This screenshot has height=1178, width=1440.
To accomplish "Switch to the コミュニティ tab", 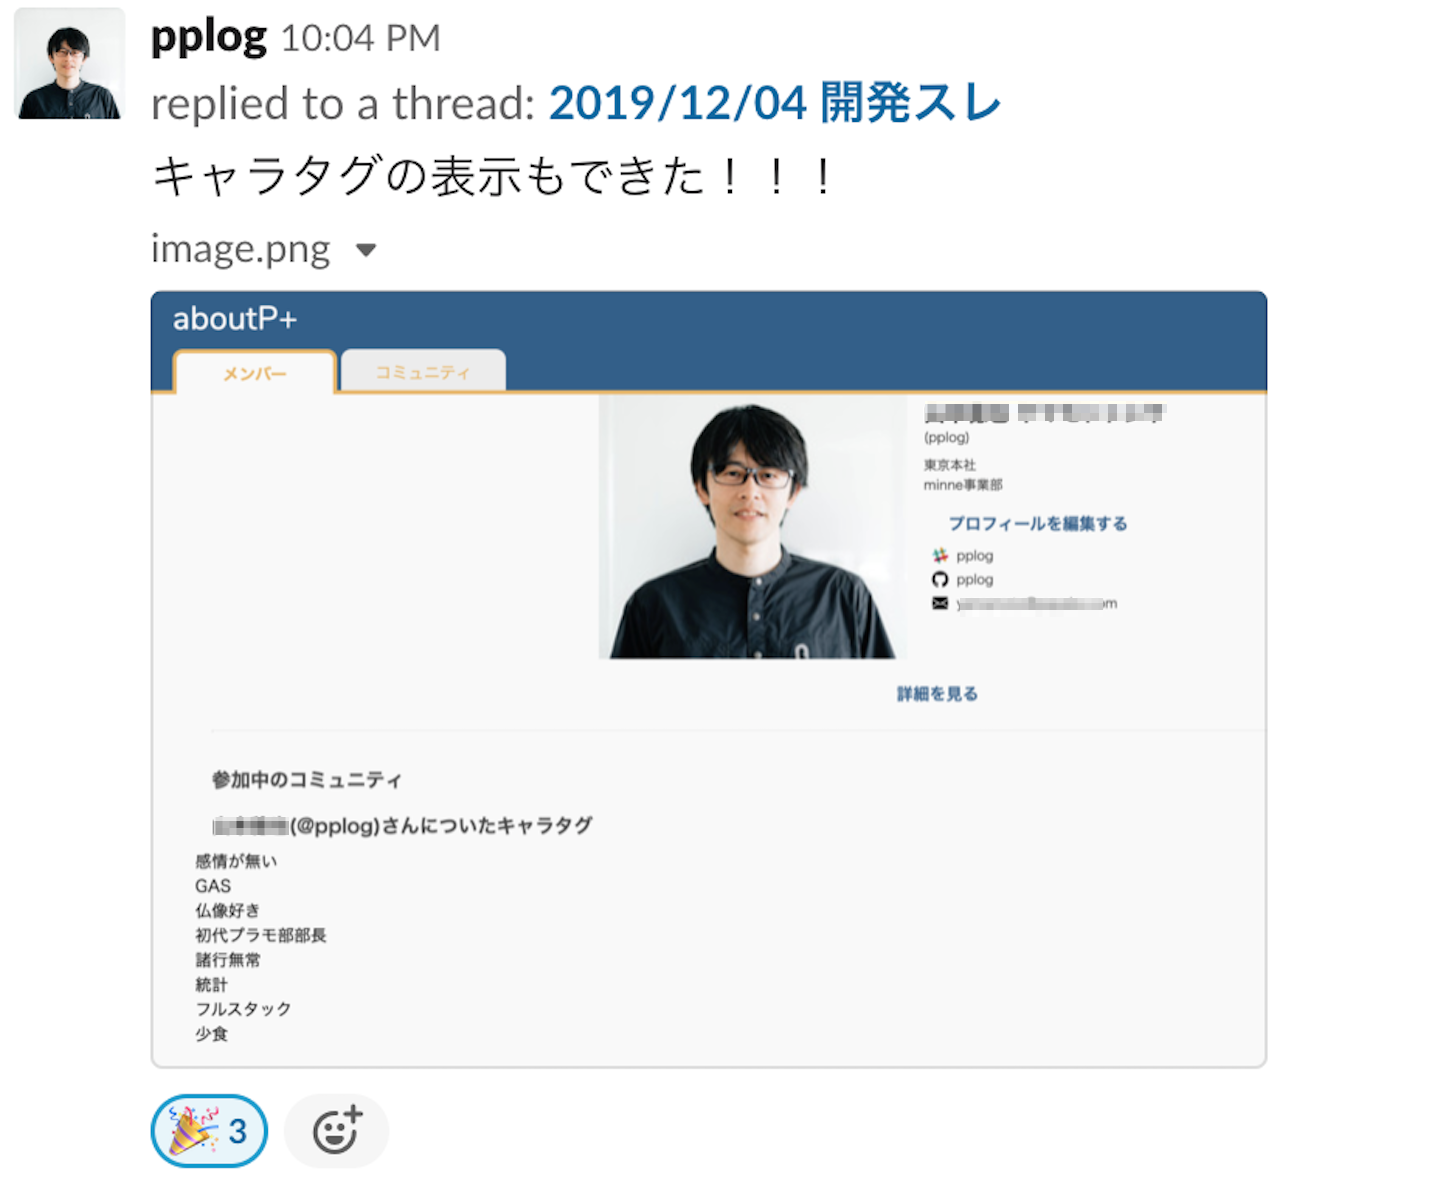I will pyautogui.click(x=423, y=371).
